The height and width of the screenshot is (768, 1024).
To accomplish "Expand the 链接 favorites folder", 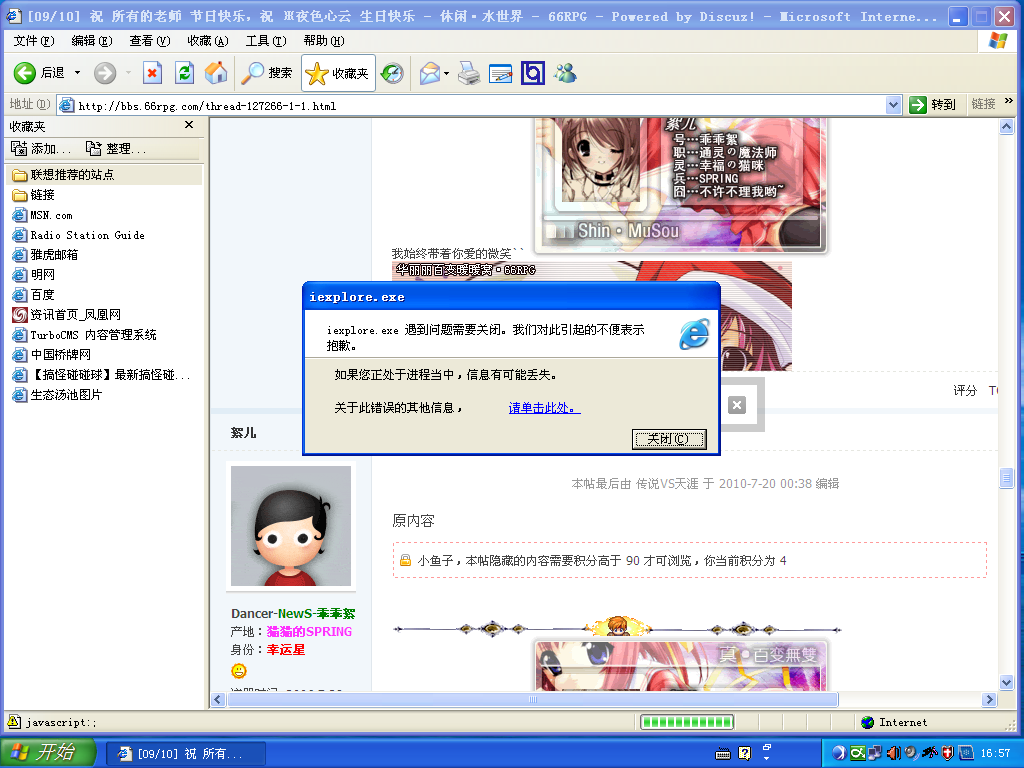I will 33,195.
